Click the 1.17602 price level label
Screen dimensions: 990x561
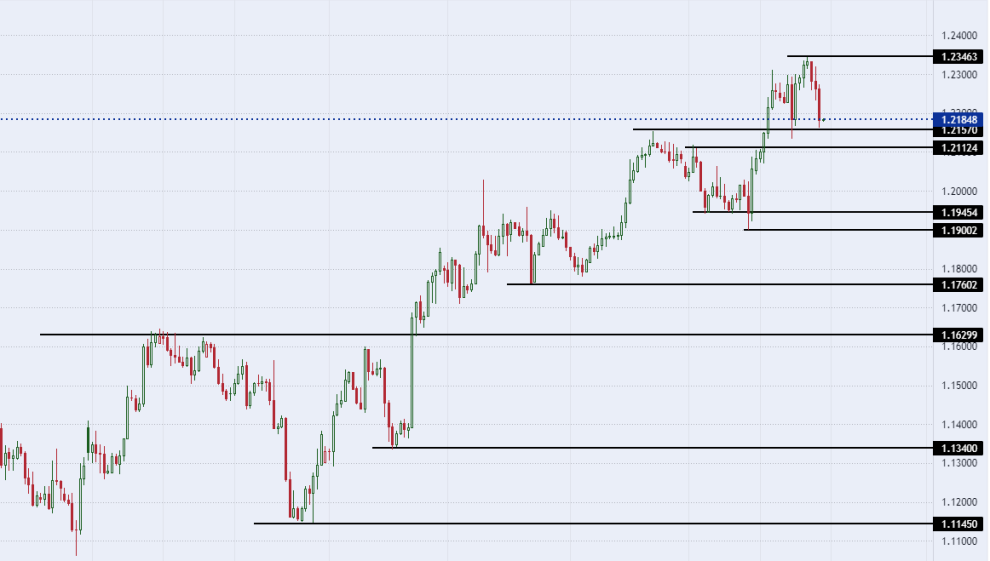pyautogui.click(x=958, y=285)
